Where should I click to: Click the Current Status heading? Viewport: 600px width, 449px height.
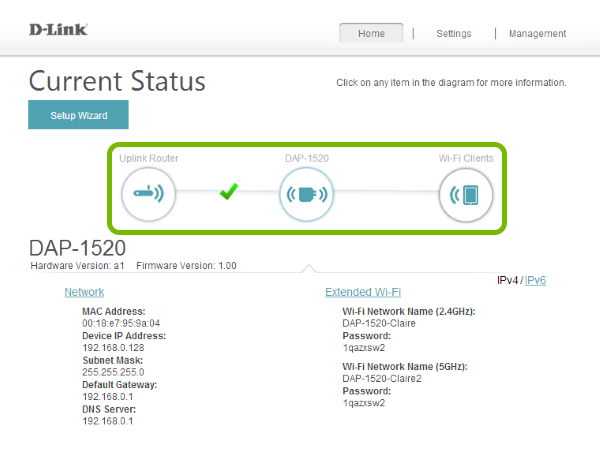click(117, 81)
